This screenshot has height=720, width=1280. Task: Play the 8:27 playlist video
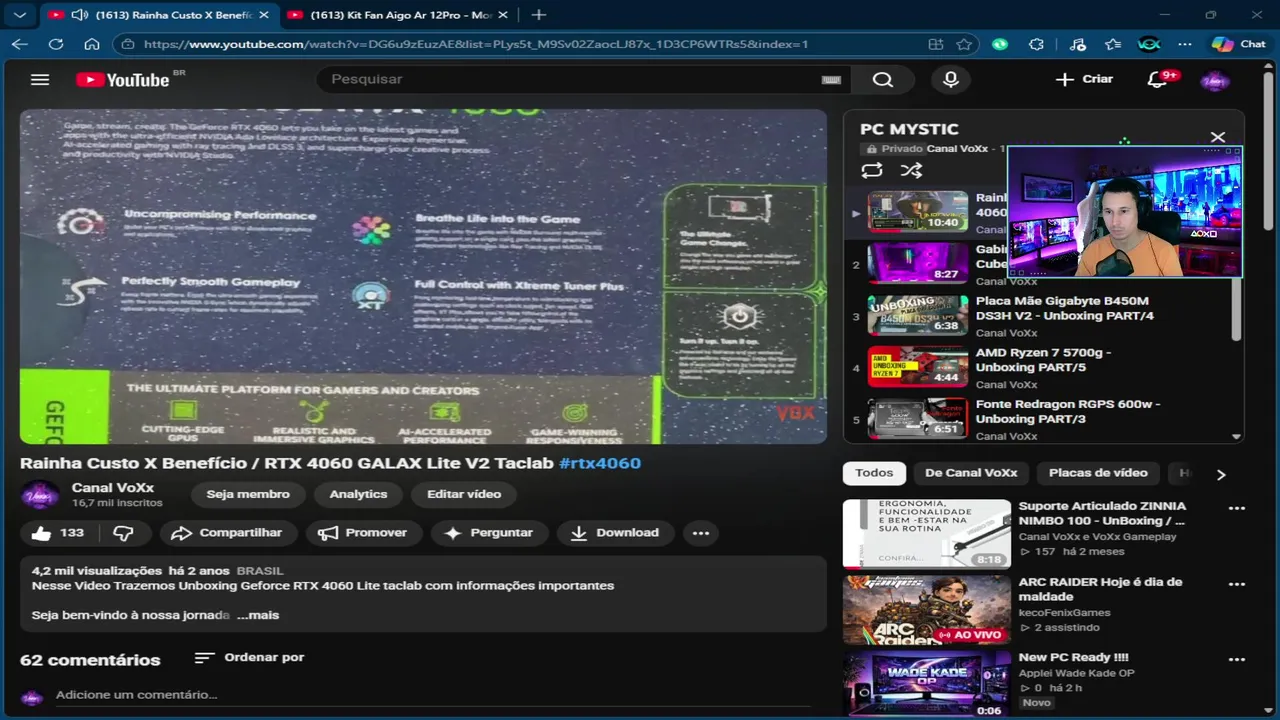(917, 263)
